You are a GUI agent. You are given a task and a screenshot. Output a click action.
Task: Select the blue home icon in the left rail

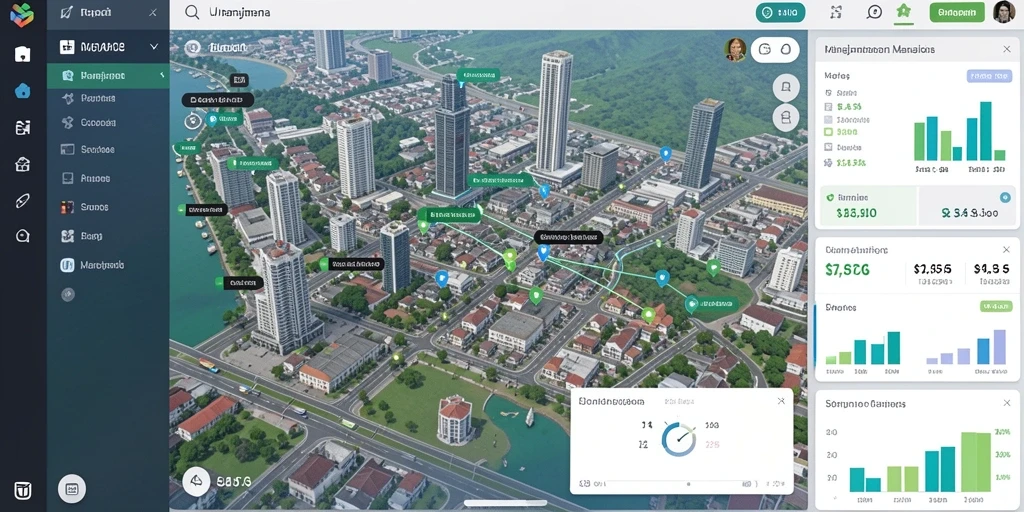click(x=22, y=91)
